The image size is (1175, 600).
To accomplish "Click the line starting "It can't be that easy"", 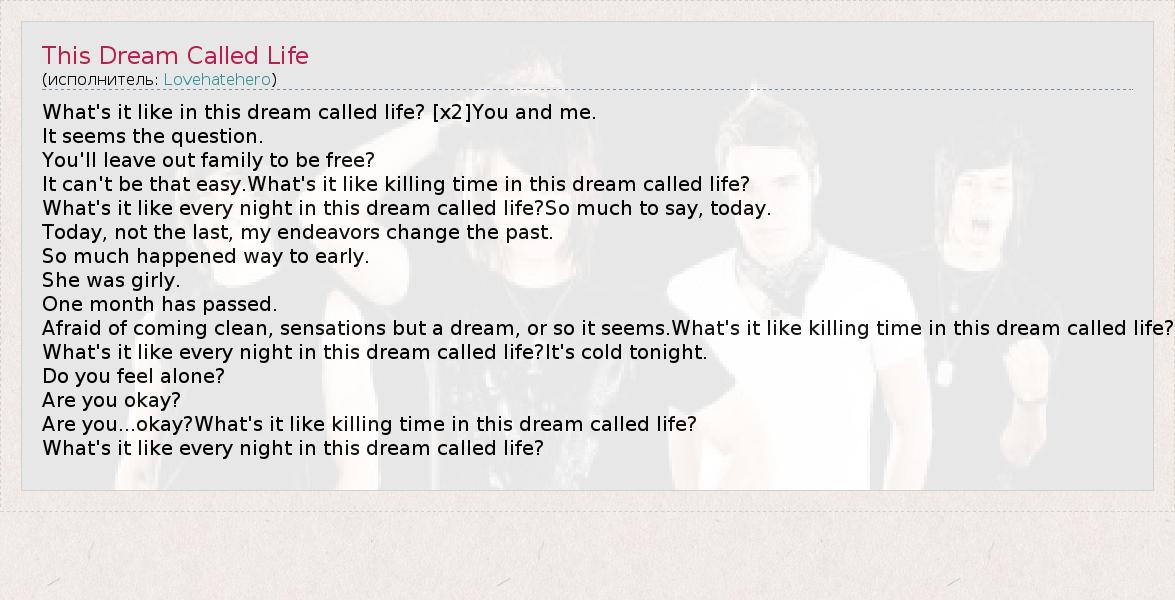I will [x=395, y=184].
